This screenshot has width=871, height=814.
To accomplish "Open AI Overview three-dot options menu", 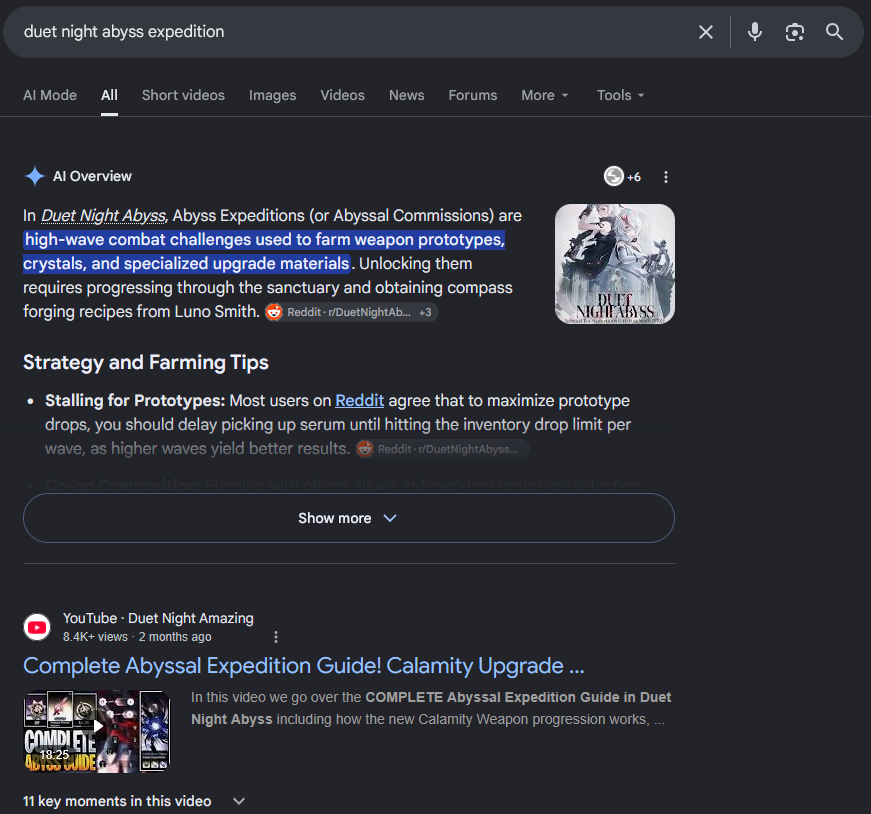I will pos(666,177).
